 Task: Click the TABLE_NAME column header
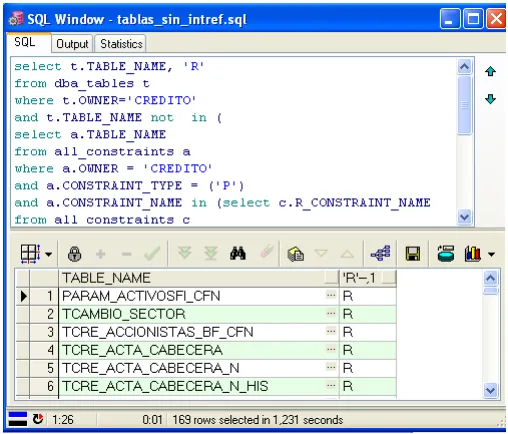(199, 278)
